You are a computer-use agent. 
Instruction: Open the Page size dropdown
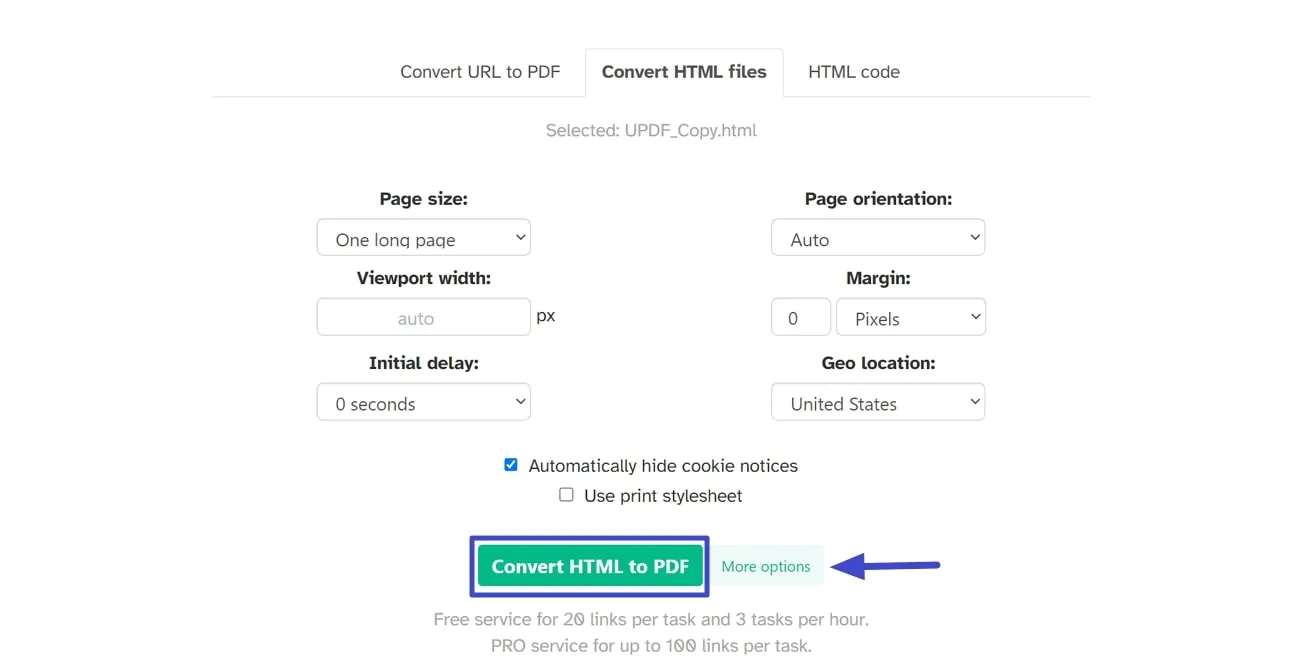click(423, 237)
